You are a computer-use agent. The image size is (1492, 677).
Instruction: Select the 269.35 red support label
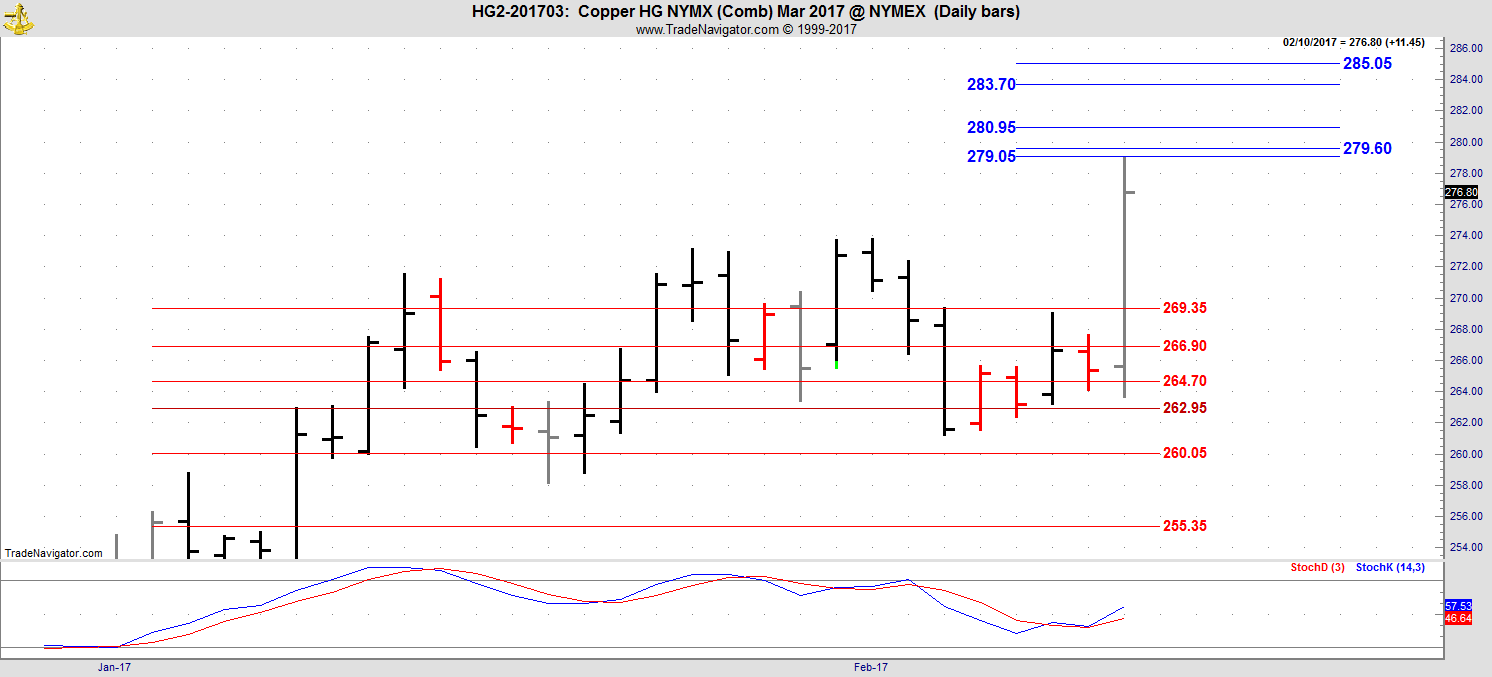[1185, 308]
